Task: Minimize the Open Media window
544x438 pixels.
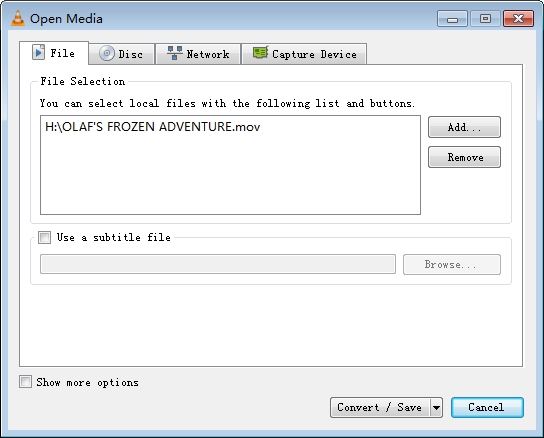Action: 452,19
